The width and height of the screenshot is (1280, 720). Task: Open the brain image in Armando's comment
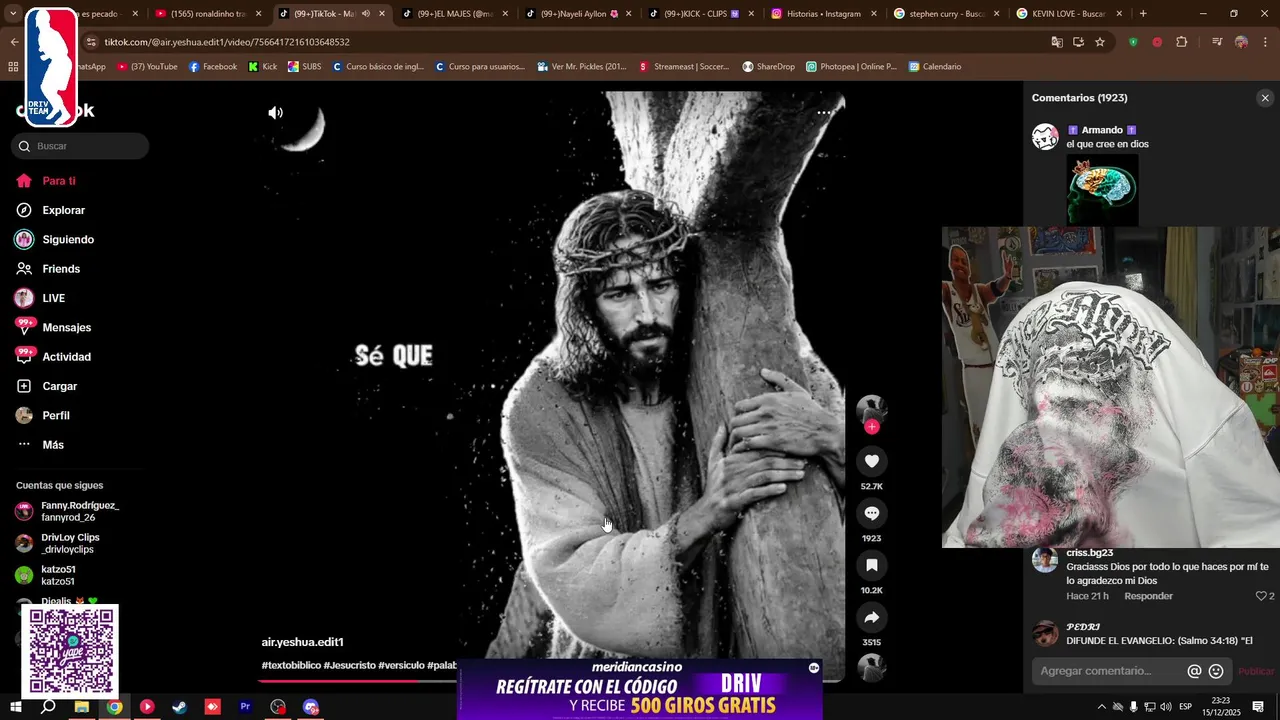coord(1102,190)
